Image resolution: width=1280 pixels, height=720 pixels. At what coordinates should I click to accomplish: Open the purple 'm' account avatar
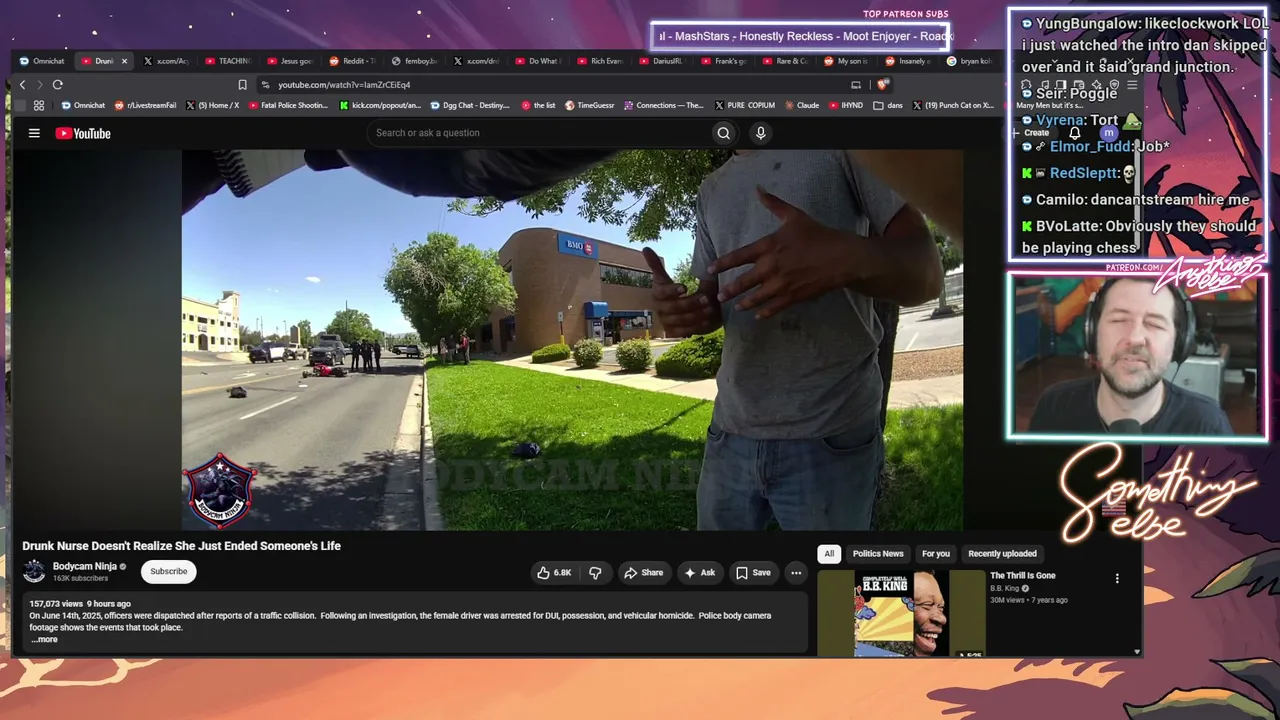(x=1108, y=133)
